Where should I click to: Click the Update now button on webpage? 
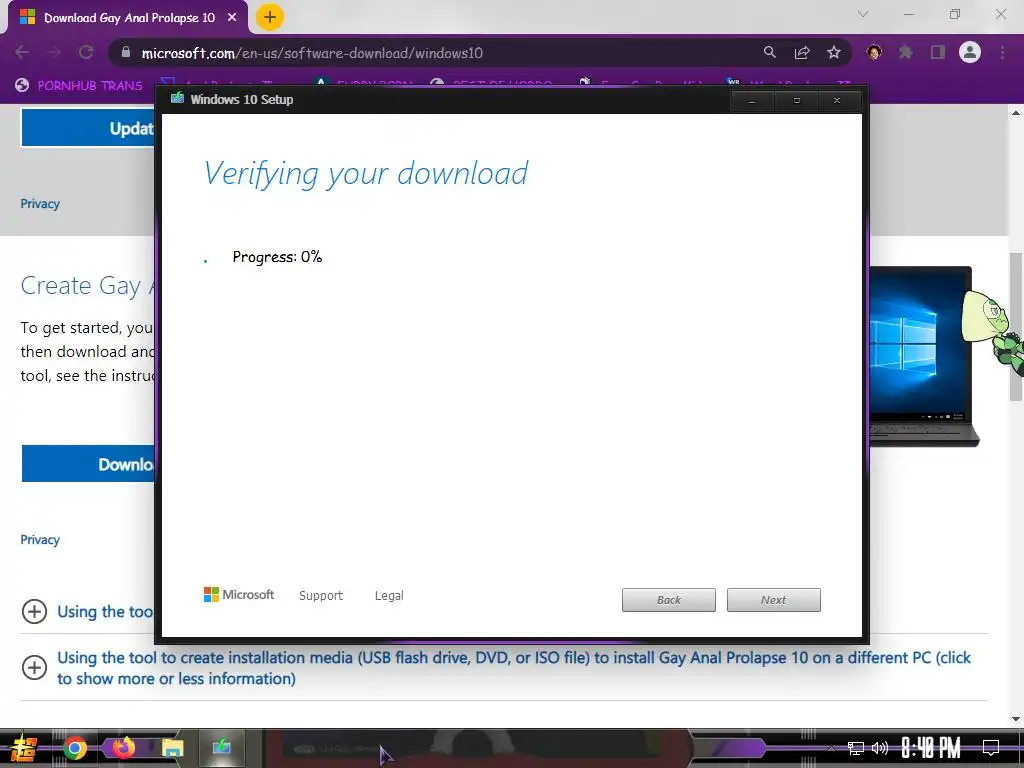88,128
